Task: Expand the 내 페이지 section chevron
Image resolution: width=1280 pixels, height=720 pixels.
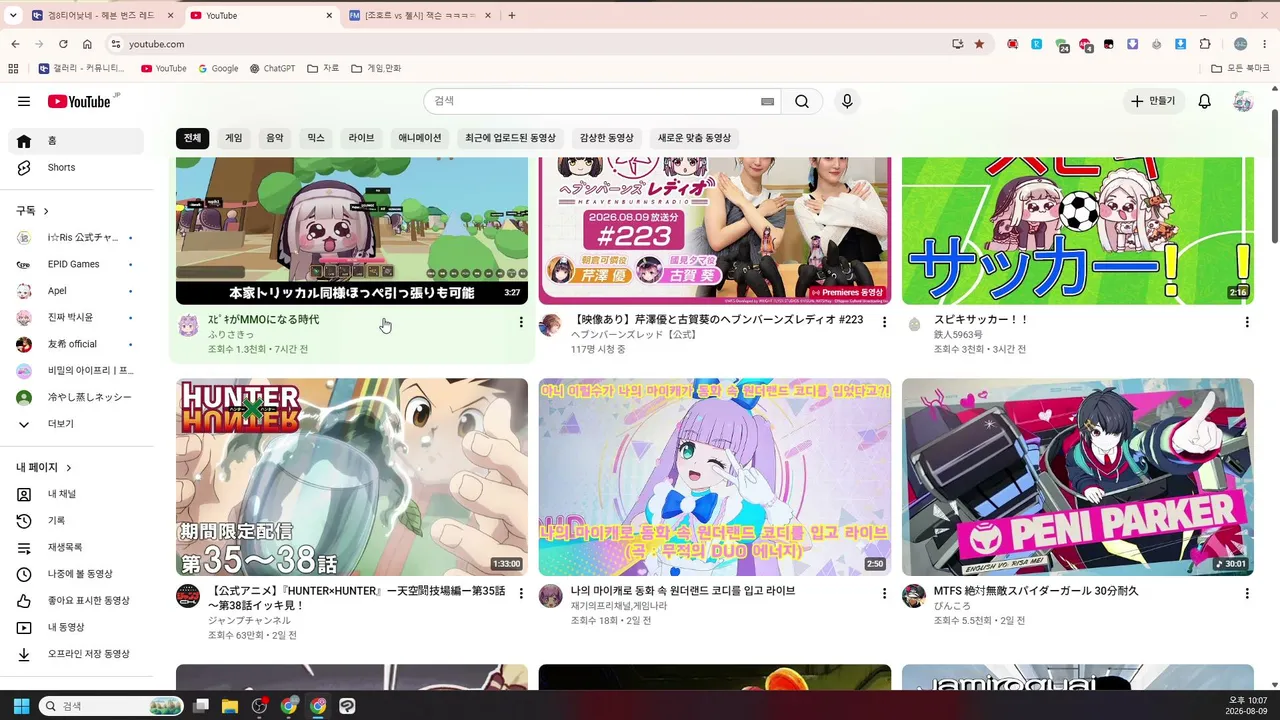Action: pyautogui.click(x=69, y=467)
